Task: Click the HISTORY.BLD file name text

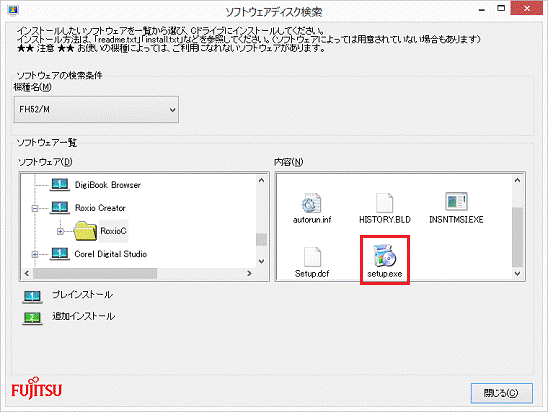Action: (385, 219)
